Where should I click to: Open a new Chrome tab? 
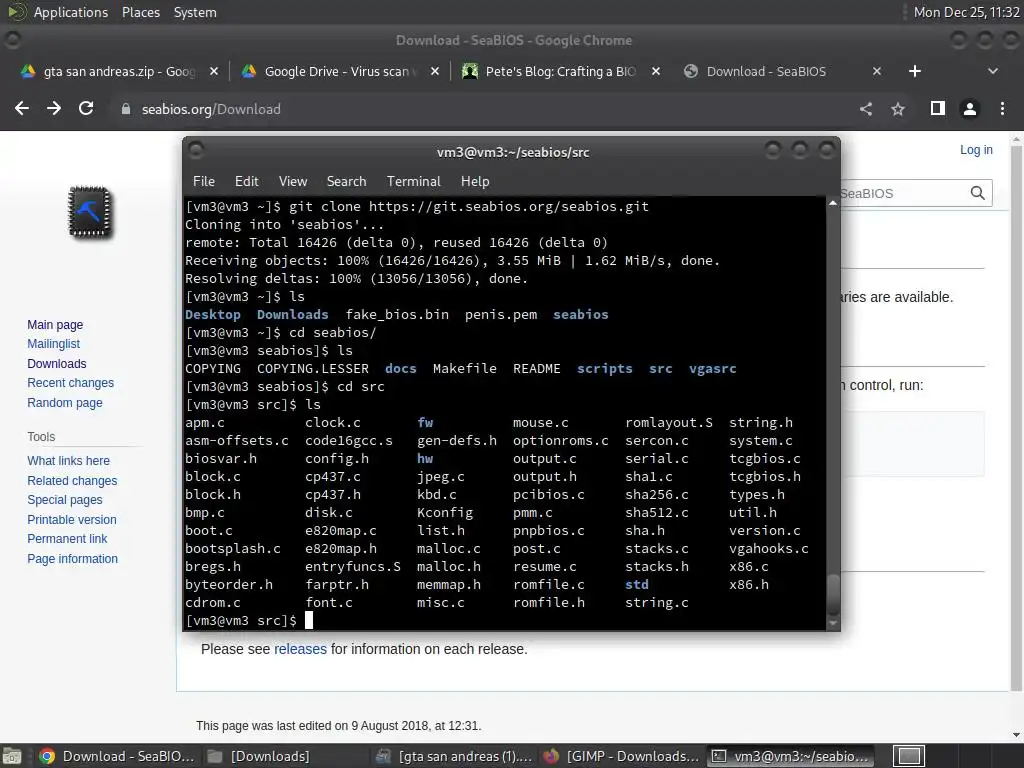(x=915, y=71)
